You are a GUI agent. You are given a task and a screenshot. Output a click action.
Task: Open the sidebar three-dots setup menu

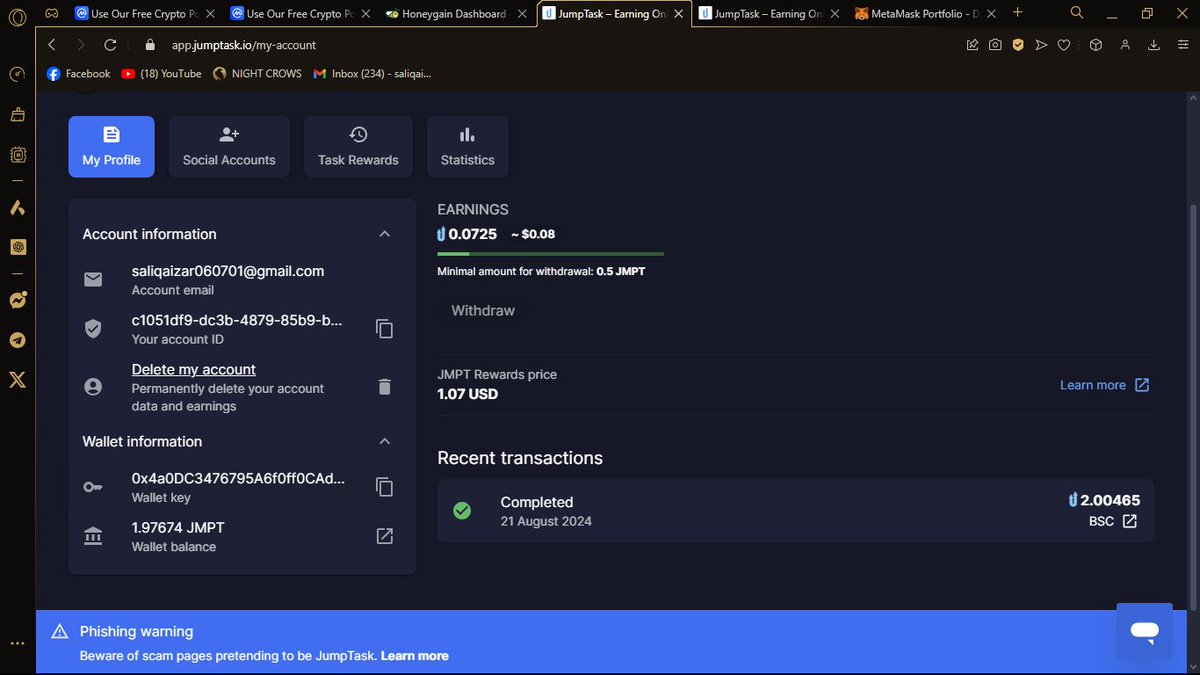tap(17, 644)
